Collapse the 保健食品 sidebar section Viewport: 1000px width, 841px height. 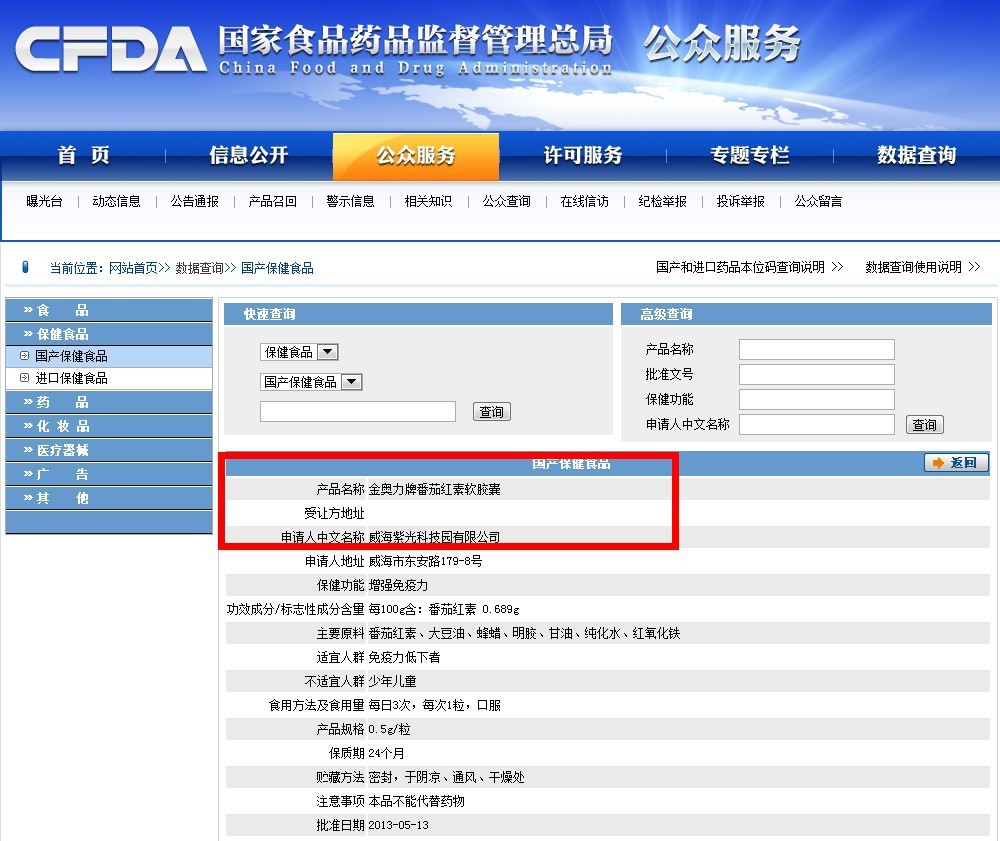point(109,334)
